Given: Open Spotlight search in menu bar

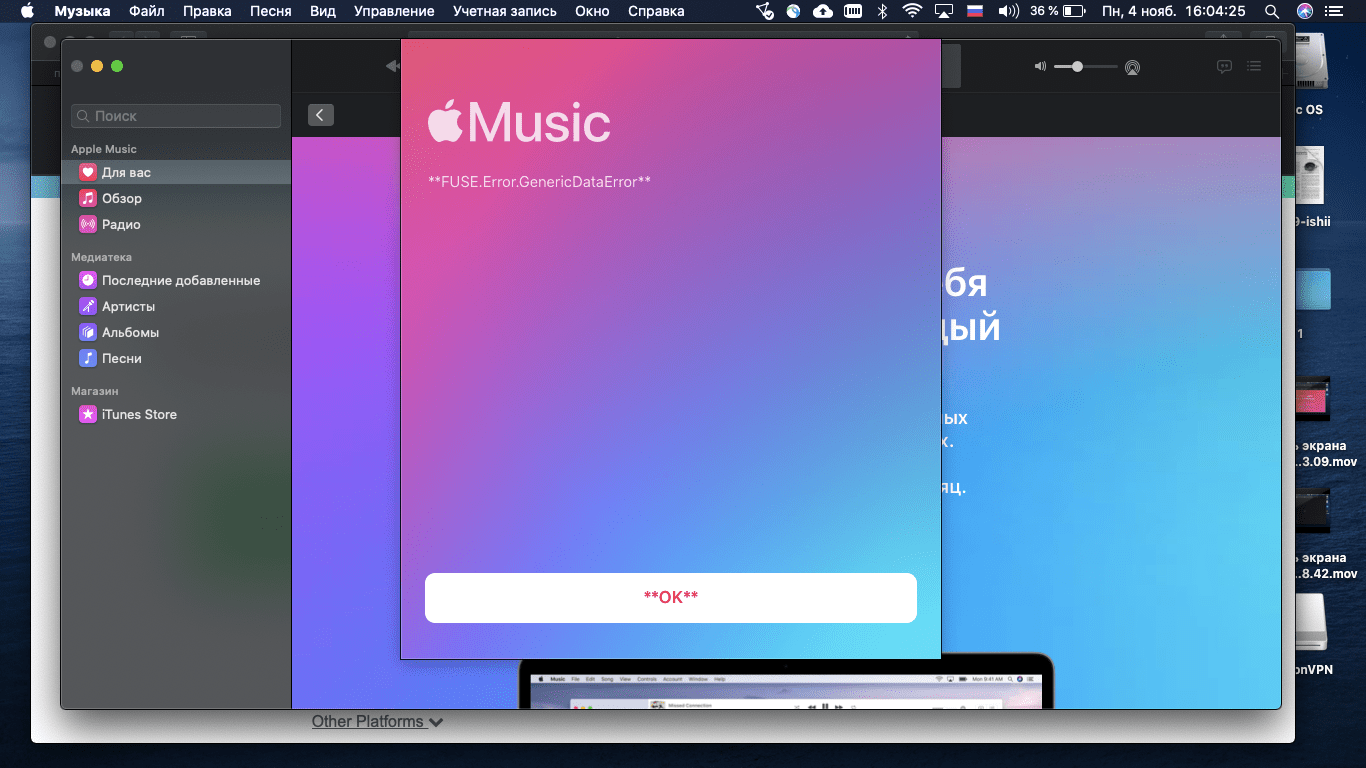Looking at the screenshot, I should click(1272, 11).
